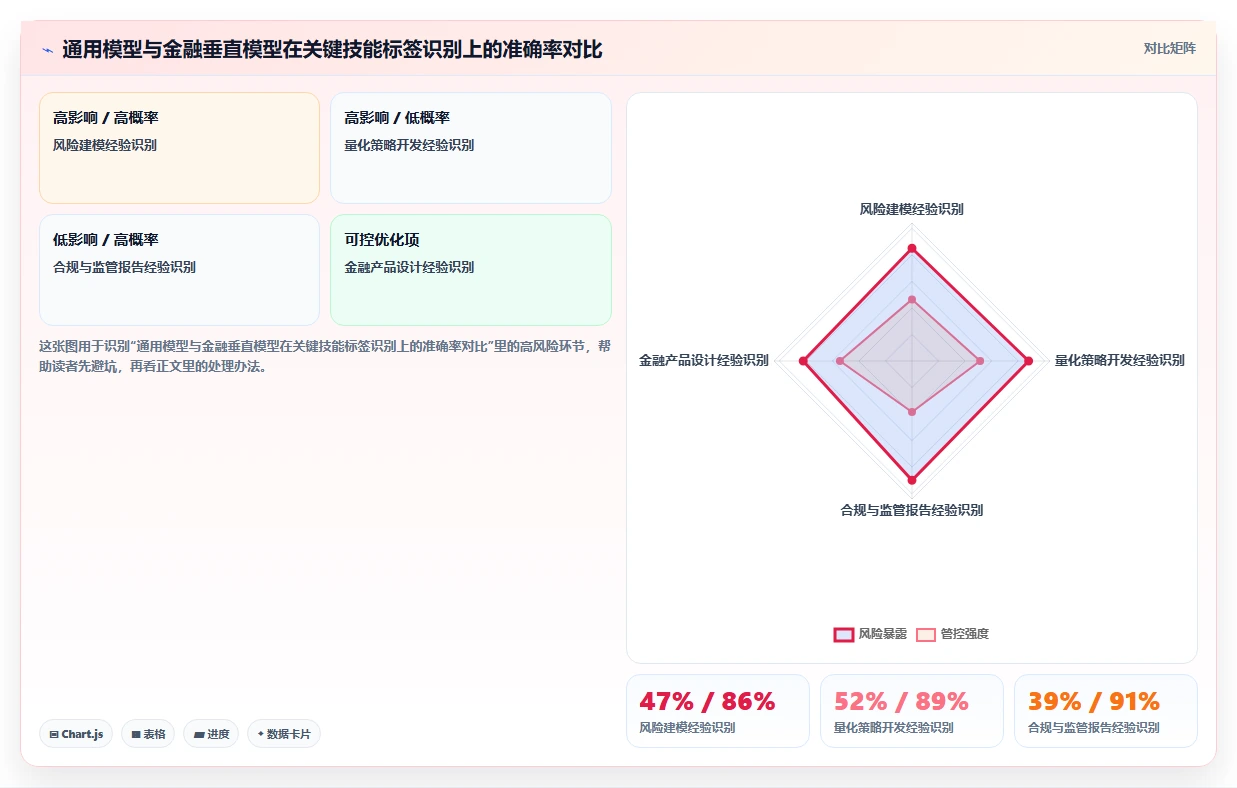Click the 对比矩阵 label in the header

(x=1169, y=48)
